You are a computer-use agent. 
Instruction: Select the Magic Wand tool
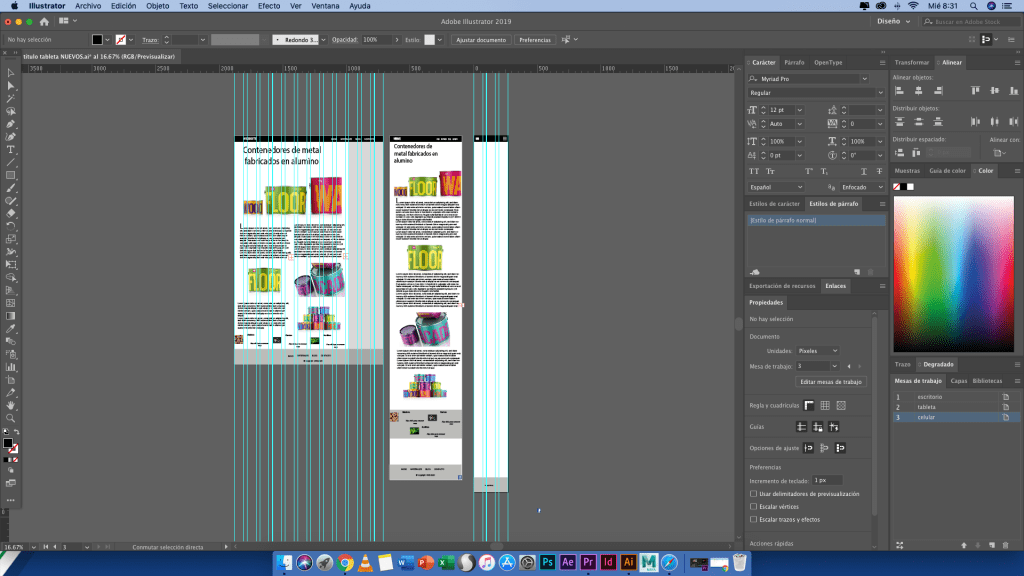pyautogui.click(x=11, y=98)
